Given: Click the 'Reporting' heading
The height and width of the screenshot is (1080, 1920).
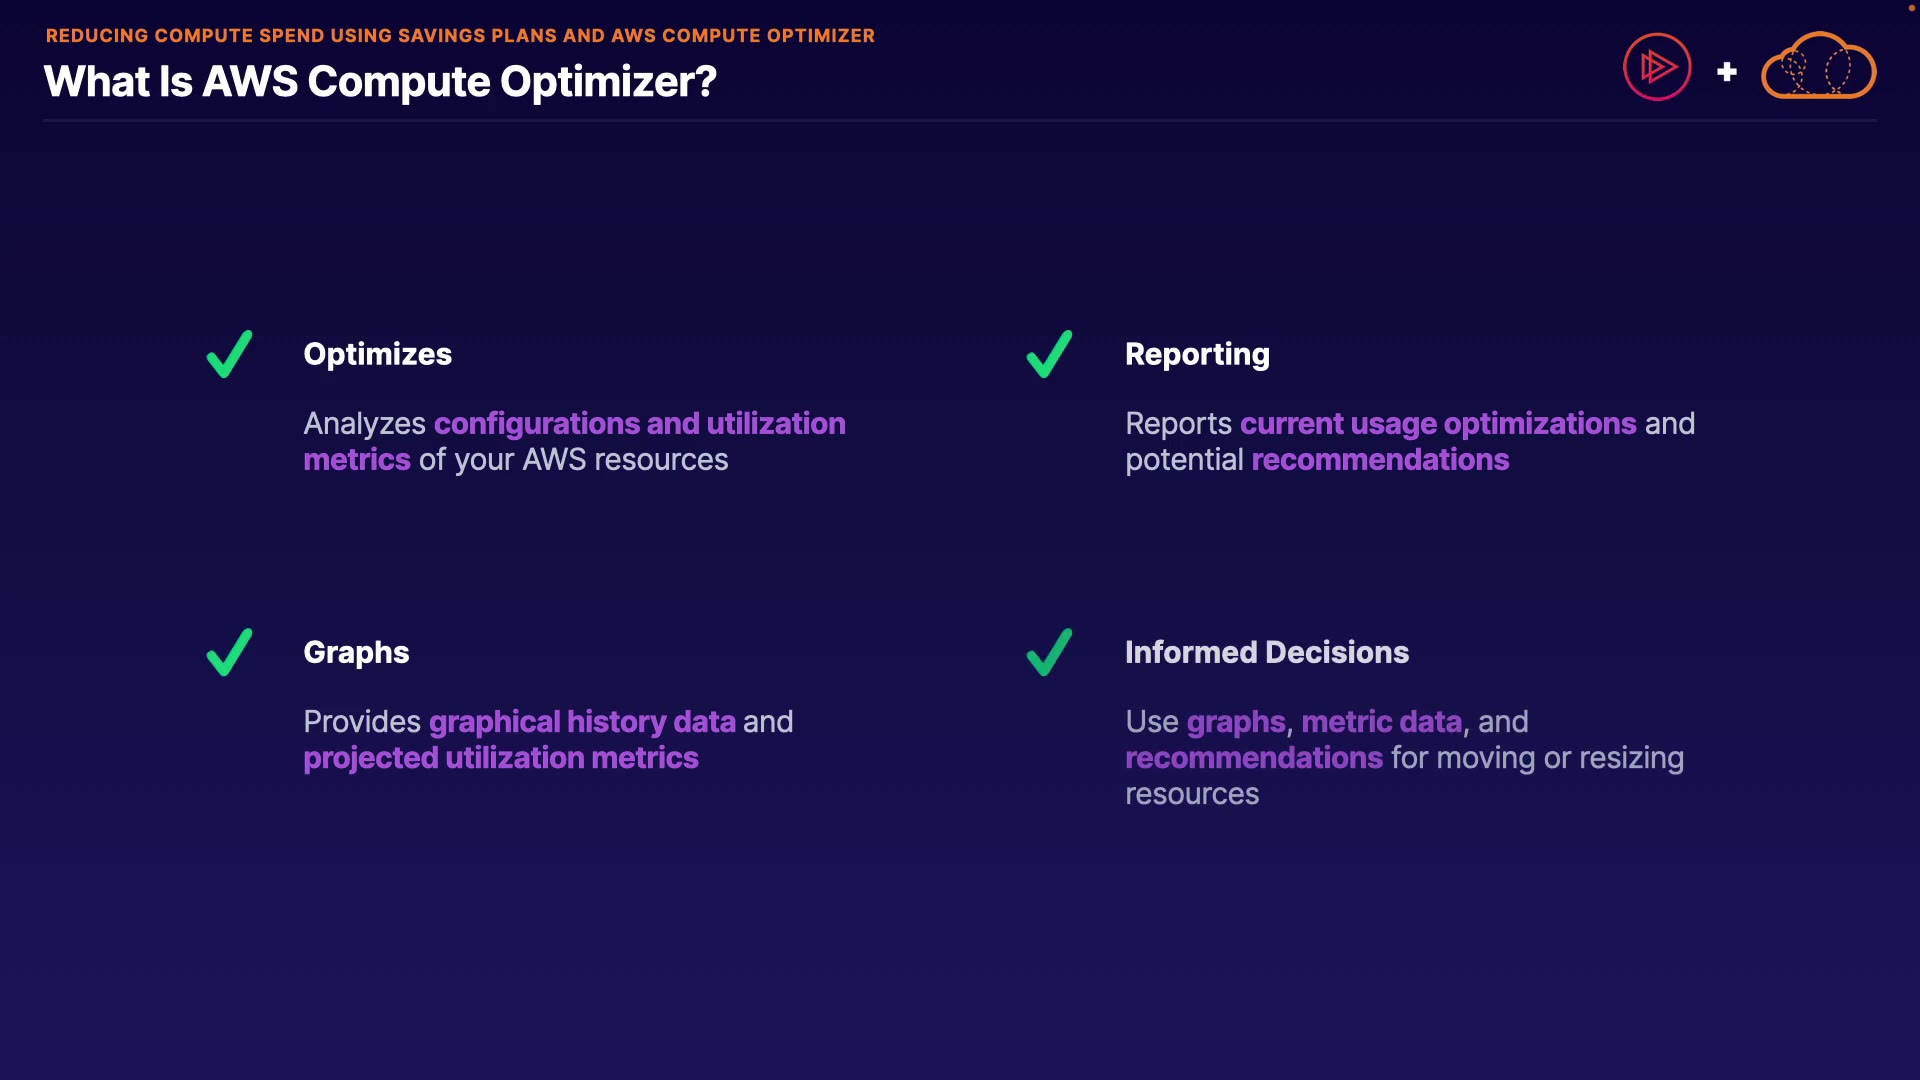Looking at the screenshot, I should coord(1197,354).
